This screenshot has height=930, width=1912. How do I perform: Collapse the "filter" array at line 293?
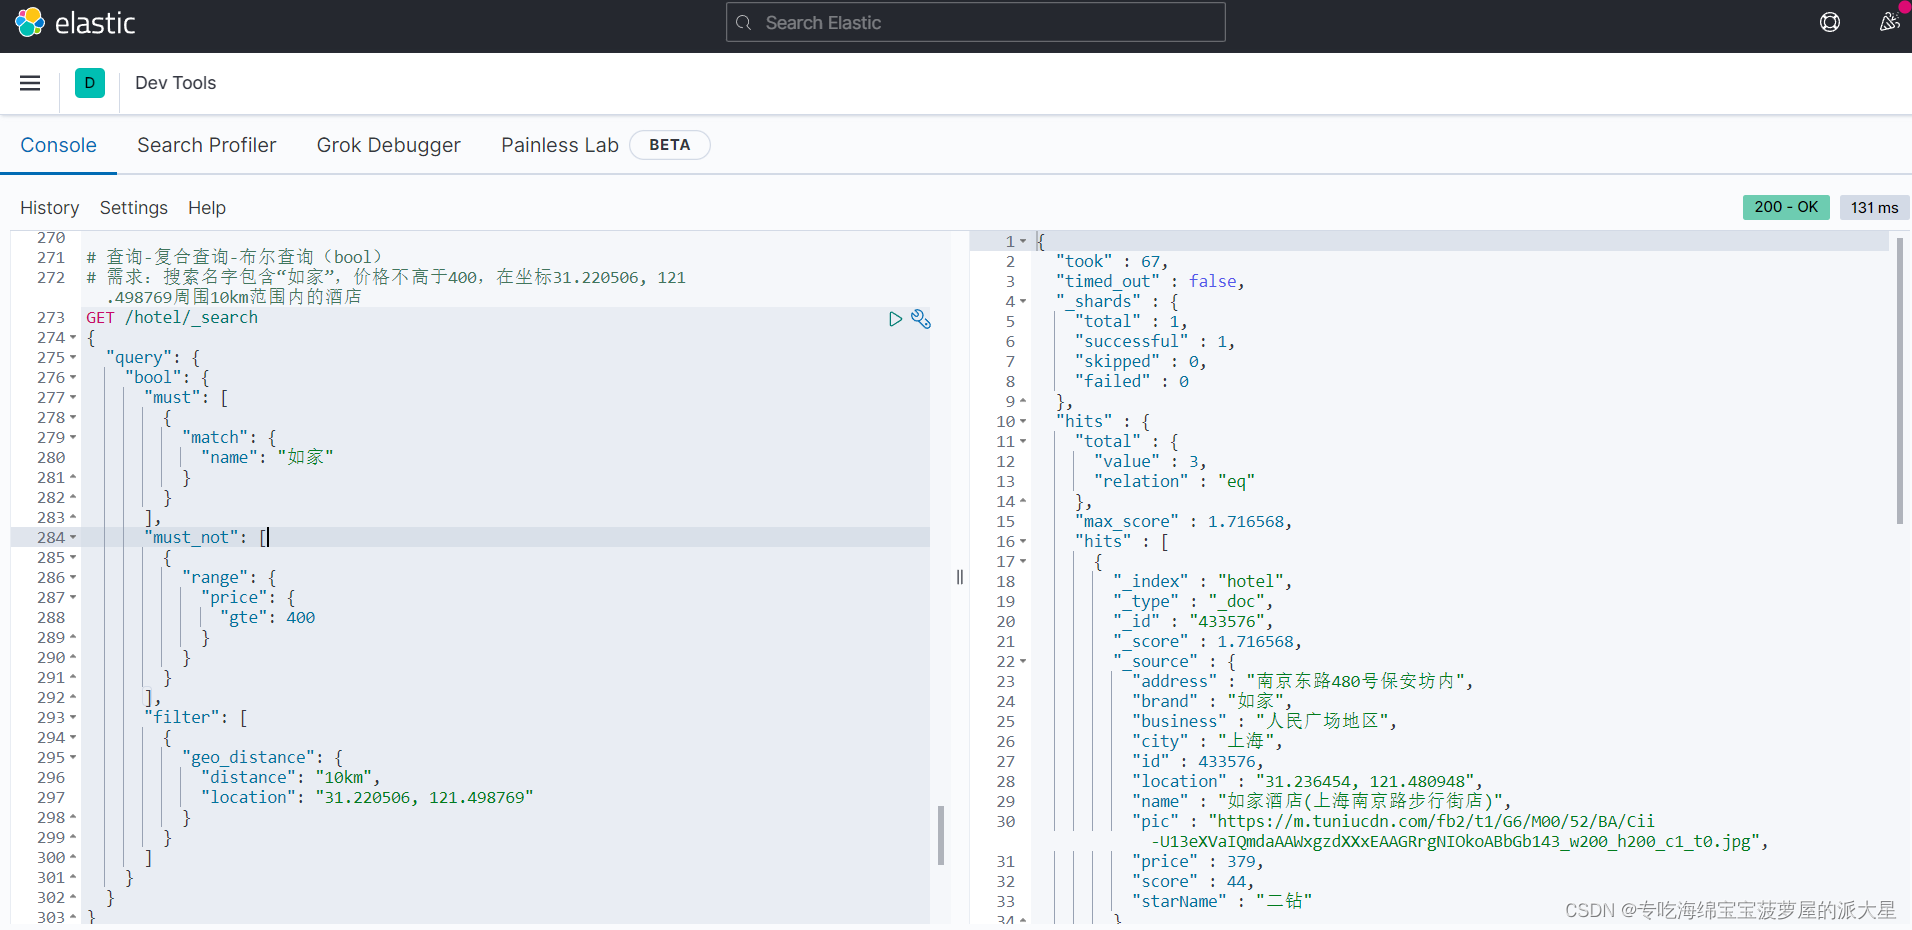click(73, 718)
